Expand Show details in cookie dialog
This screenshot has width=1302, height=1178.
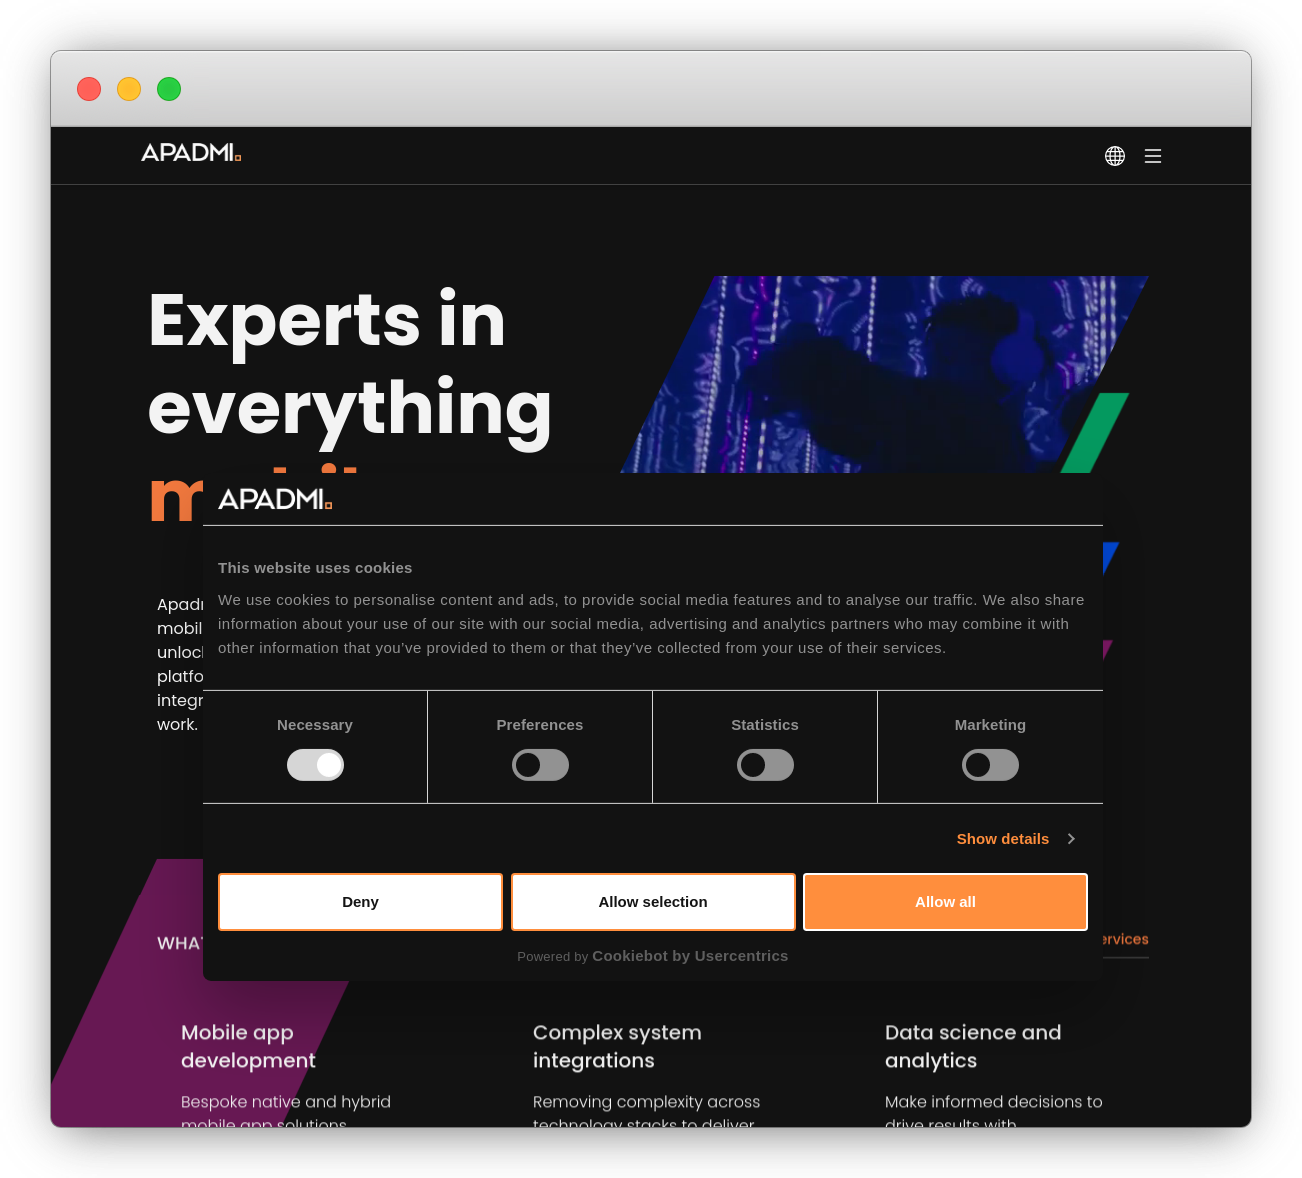(x=1016, y=839)
